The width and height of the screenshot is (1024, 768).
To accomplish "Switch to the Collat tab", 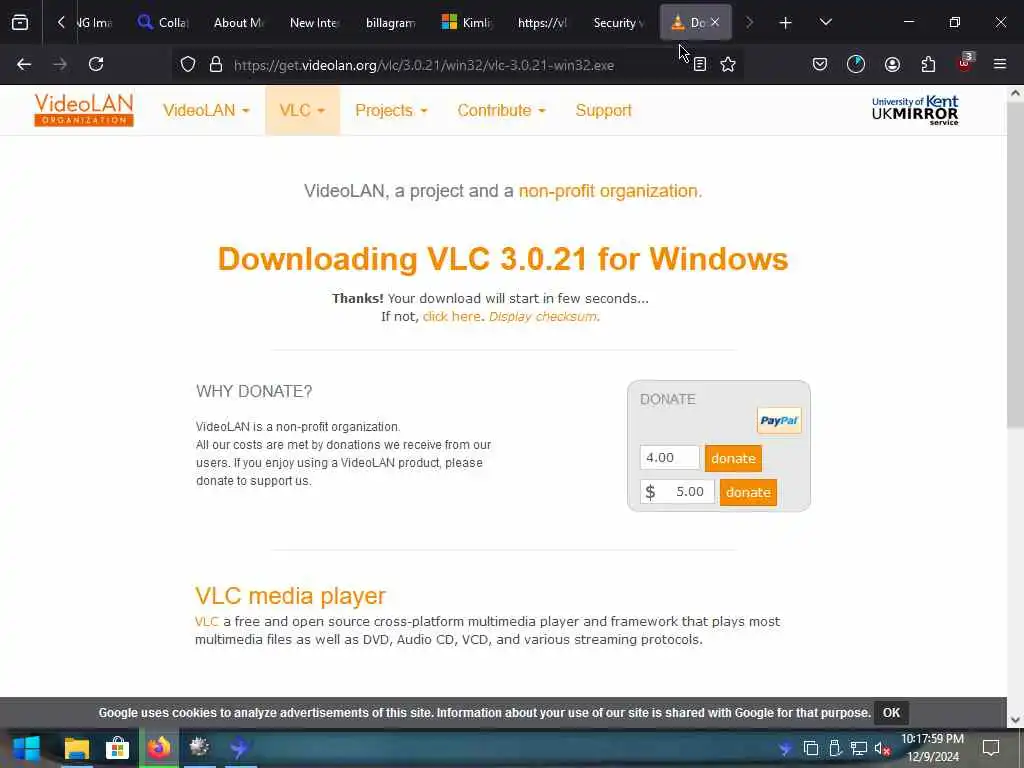I will click(x=163, y=23).
